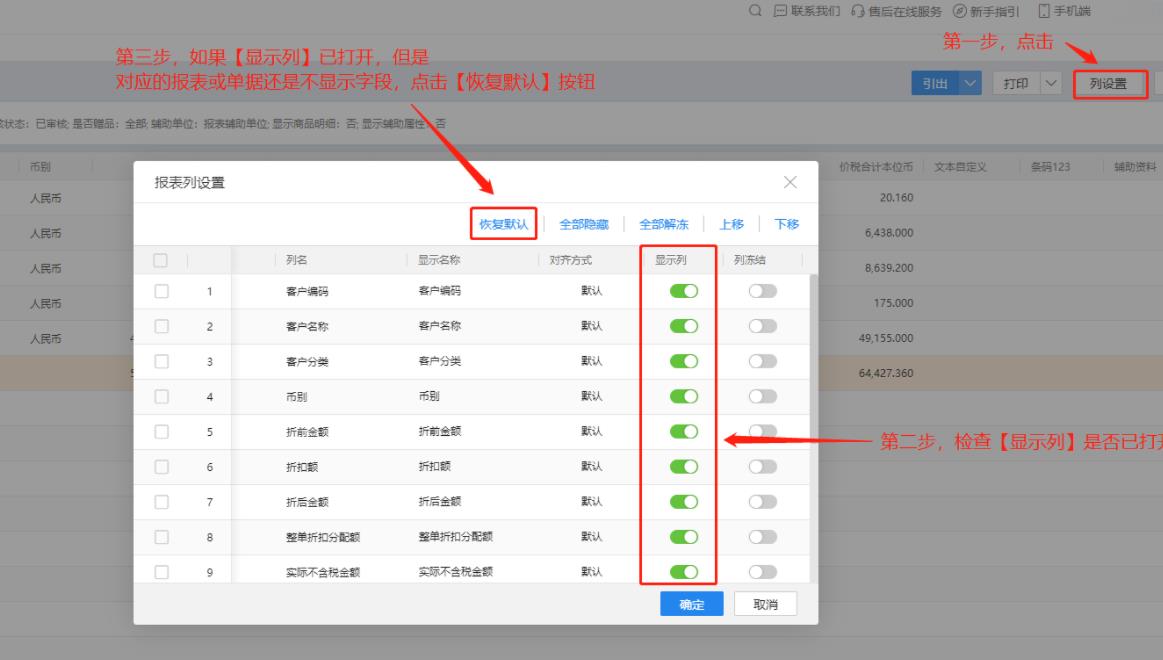Click 显示名称 cell 折后金额
1163x660 pixels.
pyautogui.click(x=439, y=501)
